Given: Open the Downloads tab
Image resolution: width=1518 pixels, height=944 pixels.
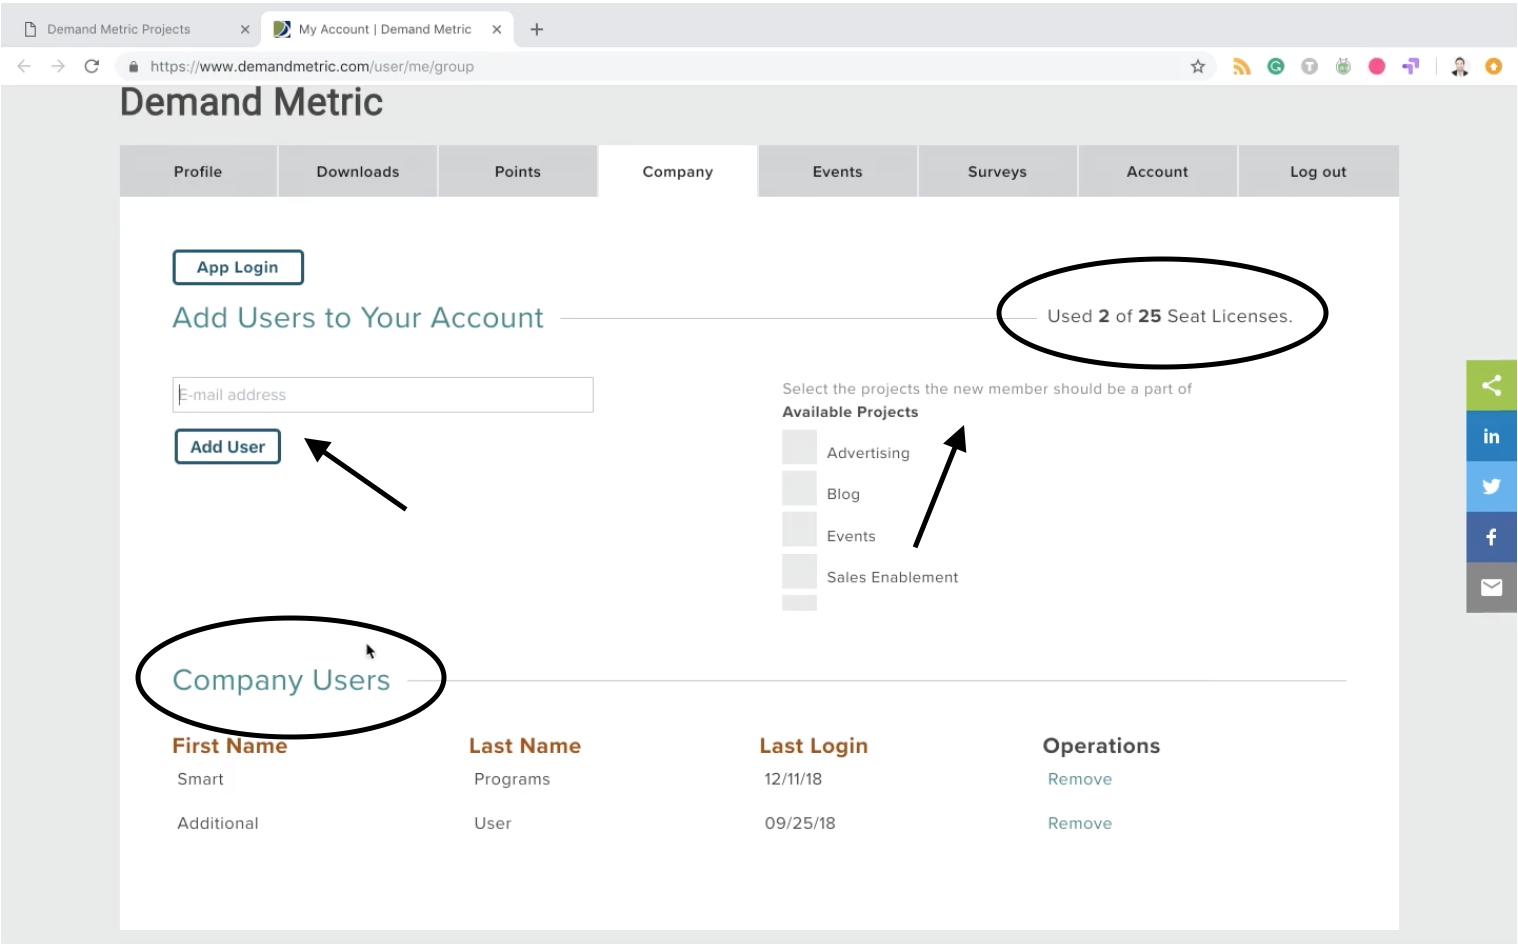Looking at the screenshot, I should tap(358, 171).
